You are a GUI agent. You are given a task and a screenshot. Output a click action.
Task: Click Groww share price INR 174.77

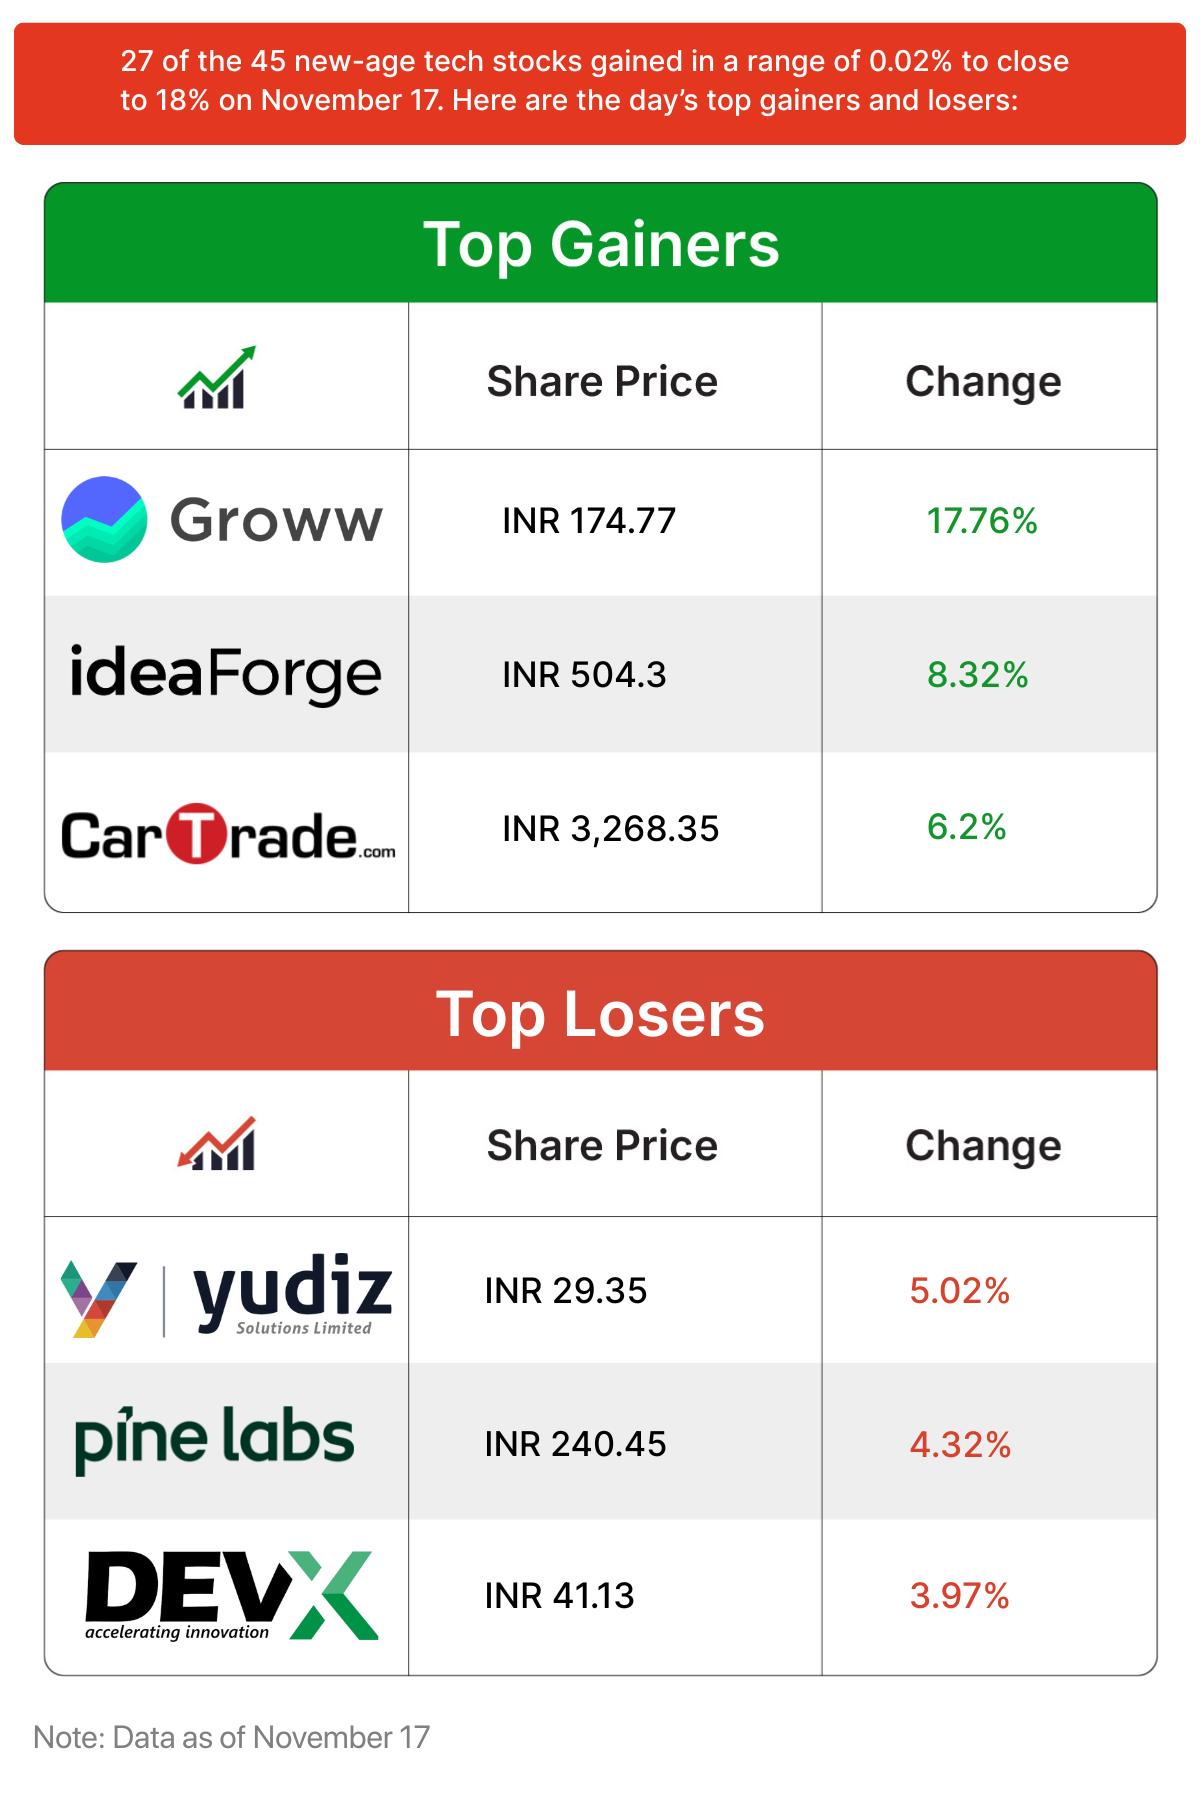click(589, 521)
